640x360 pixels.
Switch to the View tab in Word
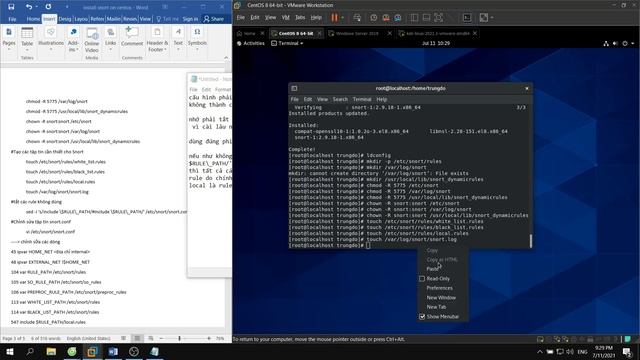point(145,19)
